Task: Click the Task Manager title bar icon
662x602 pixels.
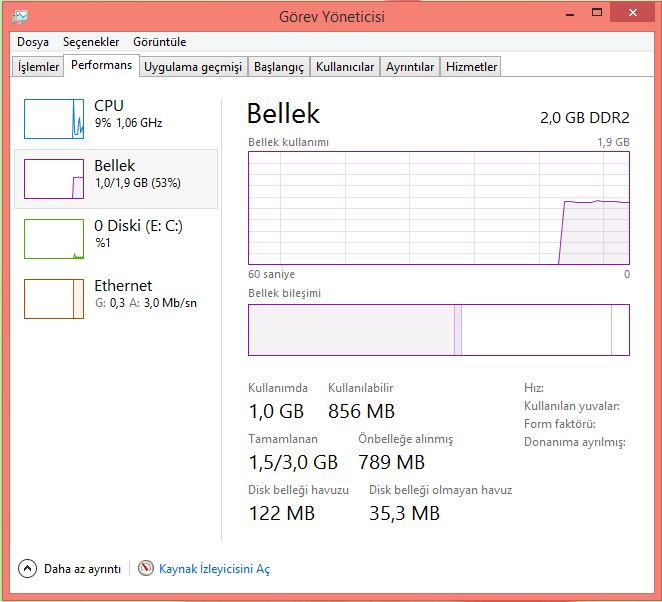Action: (20, 16)
